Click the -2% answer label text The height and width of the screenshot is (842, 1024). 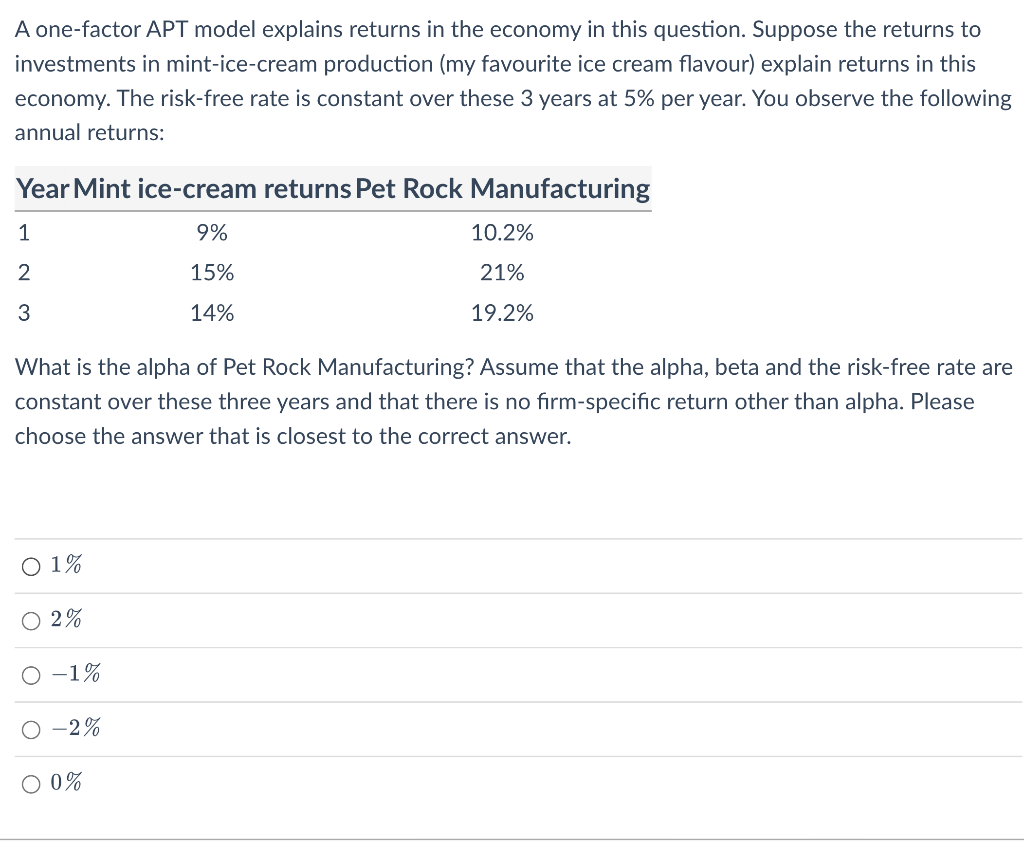(x=74, y=728)
